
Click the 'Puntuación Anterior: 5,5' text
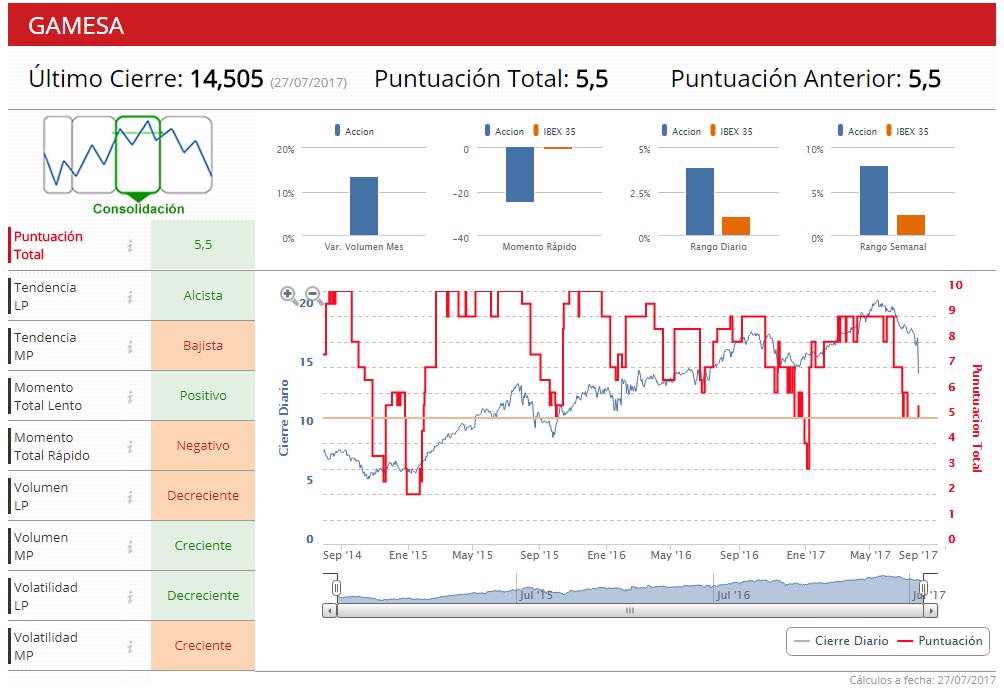tap(806, 79)
